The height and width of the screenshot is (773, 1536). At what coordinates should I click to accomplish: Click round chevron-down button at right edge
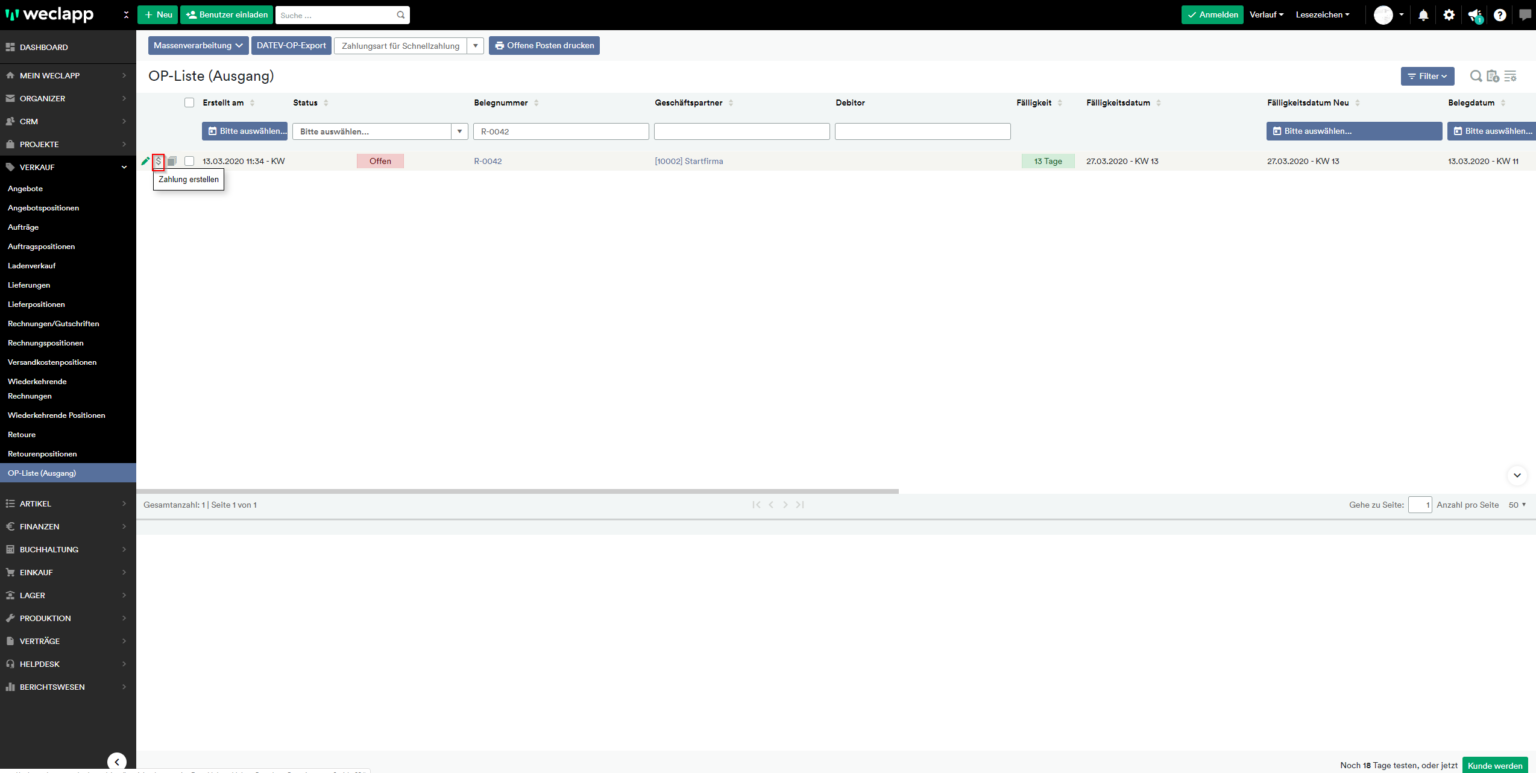click(1517, 476)
